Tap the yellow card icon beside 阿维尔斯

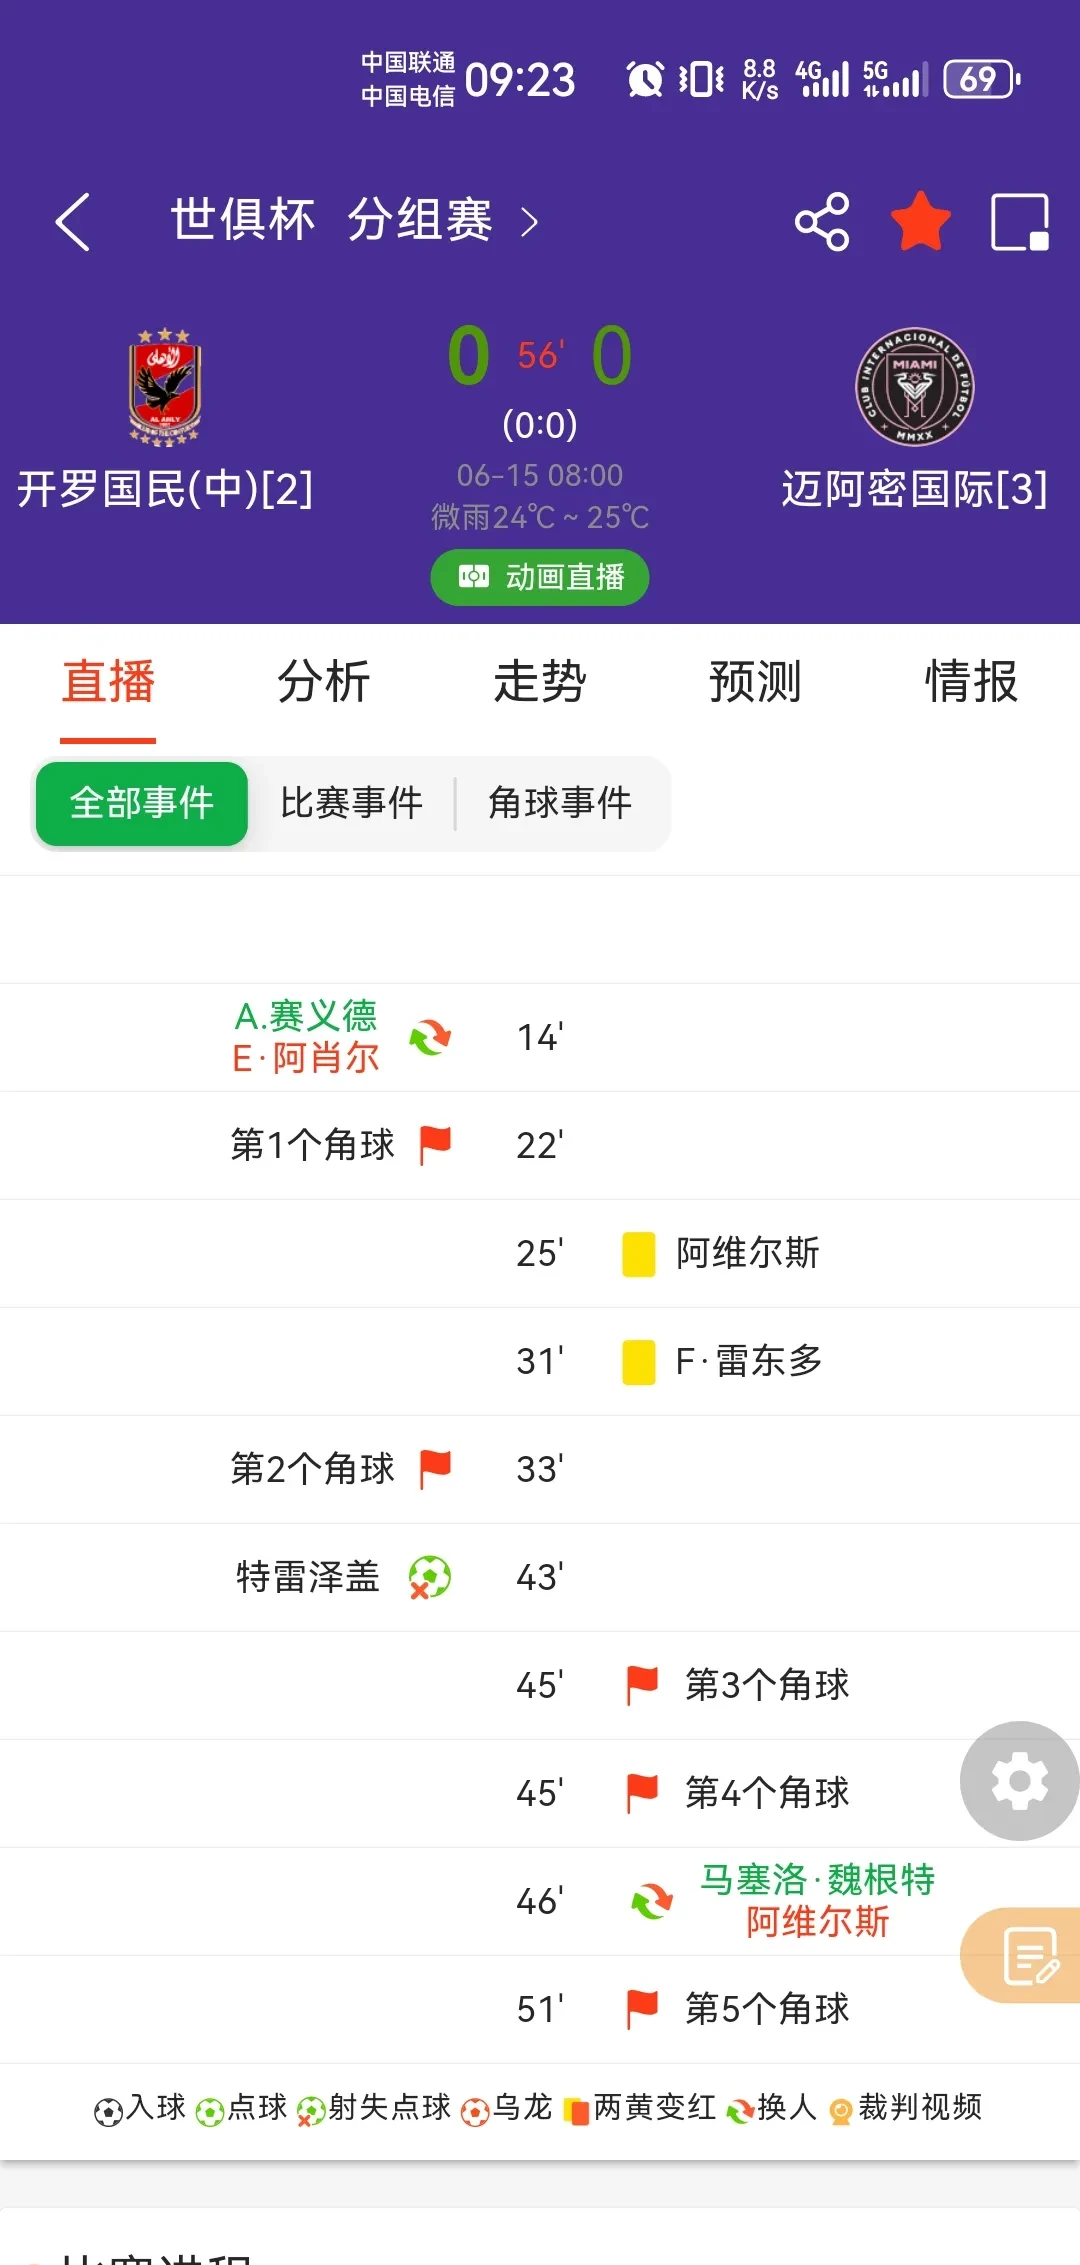(638, 1253)
